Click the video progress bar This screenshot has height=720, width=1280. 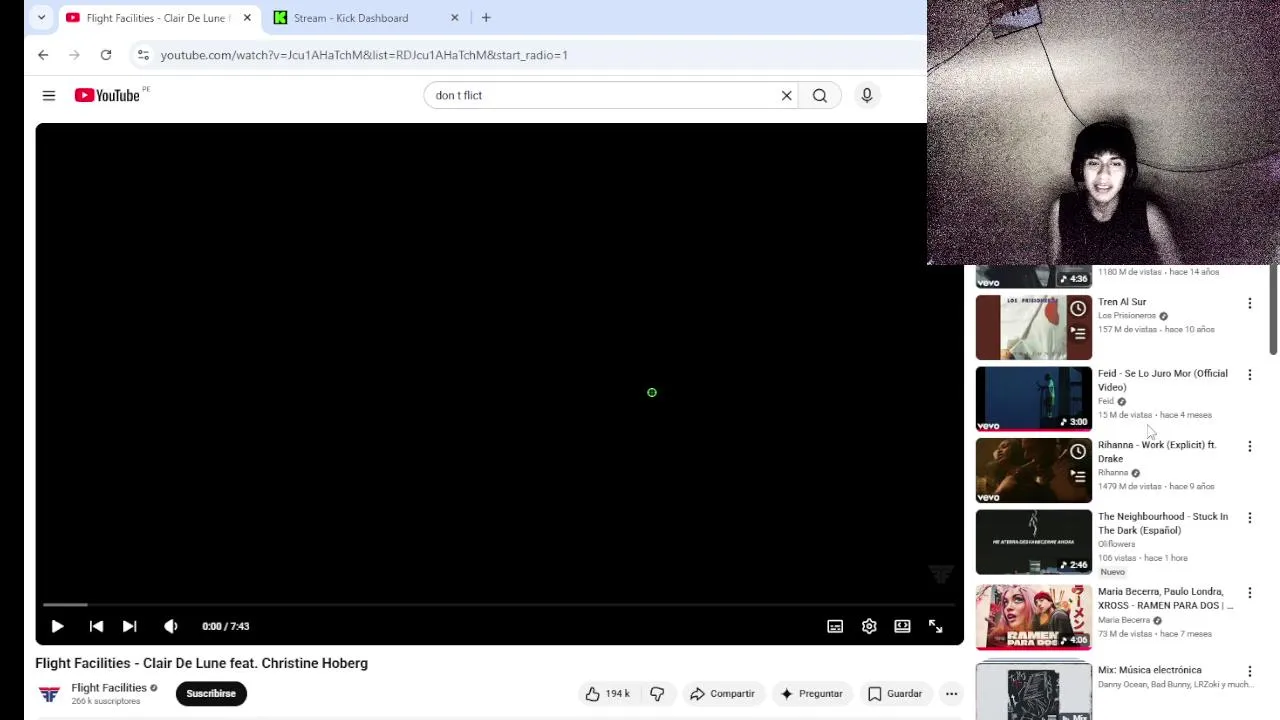tap(497, 604)
